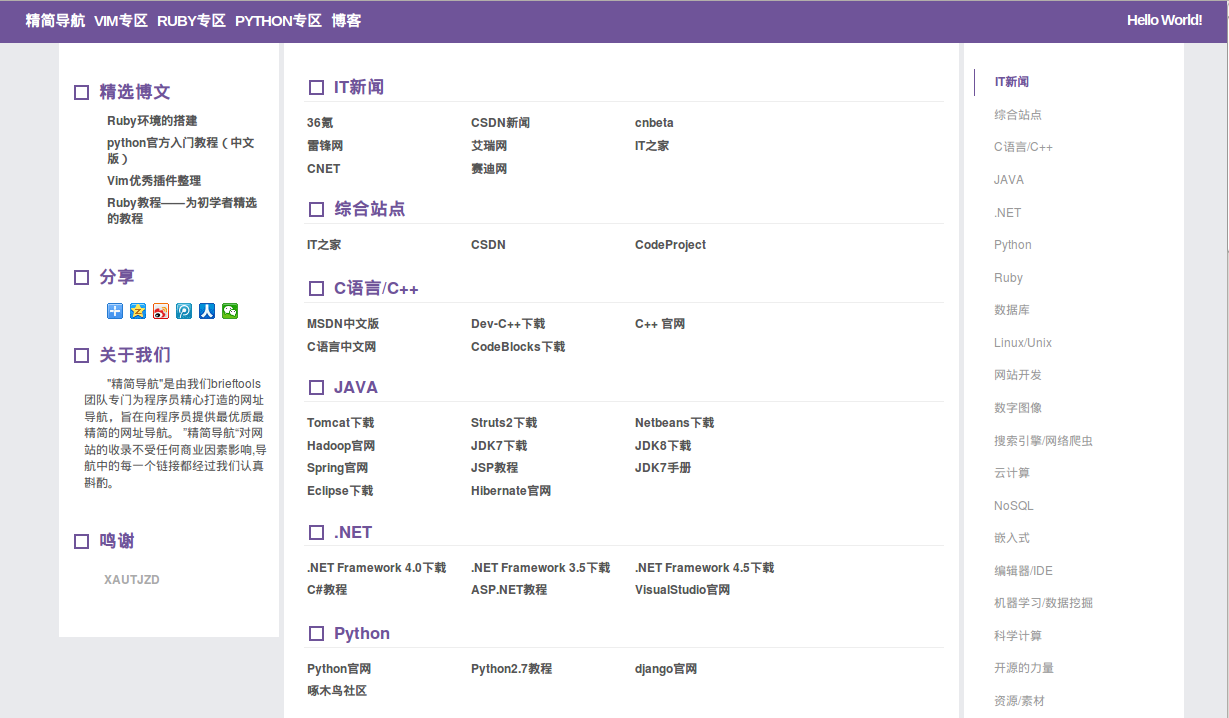Screen dimensions: 1229x718
Task: Open Vim优秀插件整理 blog post
Action: tap(154, 181)
